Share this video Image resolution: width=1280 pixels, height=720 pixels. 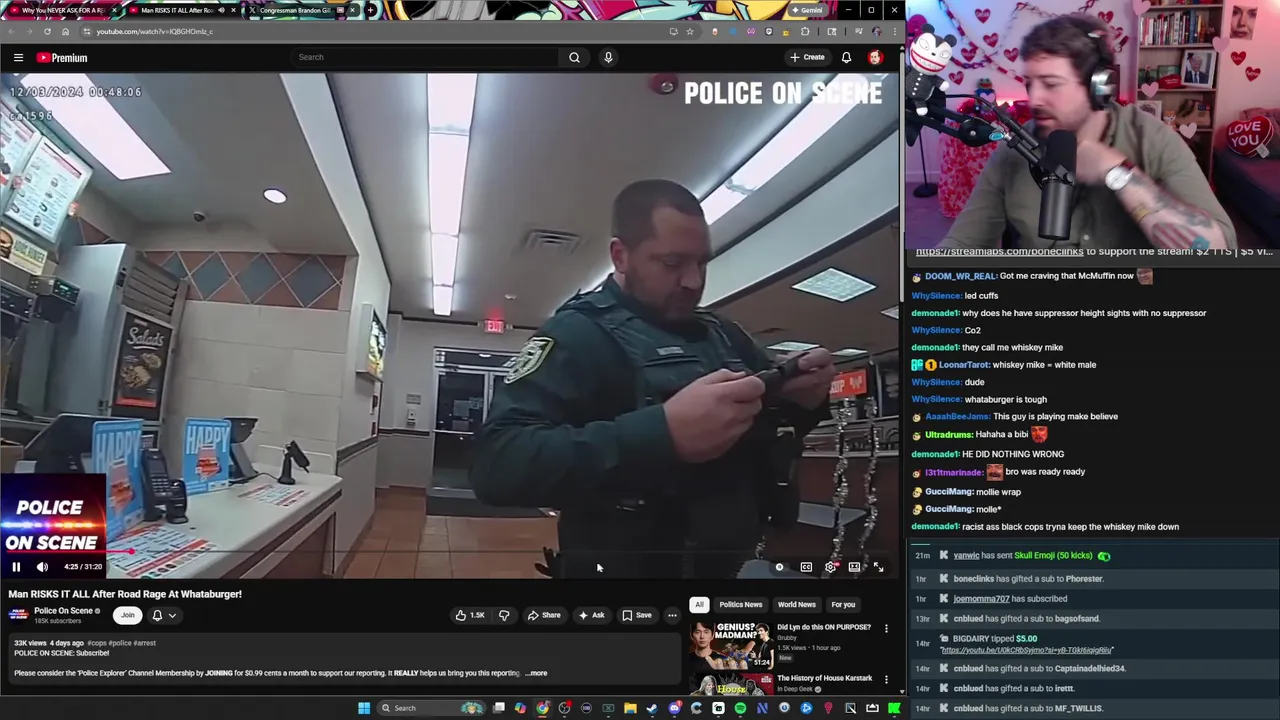click(544, 615)
